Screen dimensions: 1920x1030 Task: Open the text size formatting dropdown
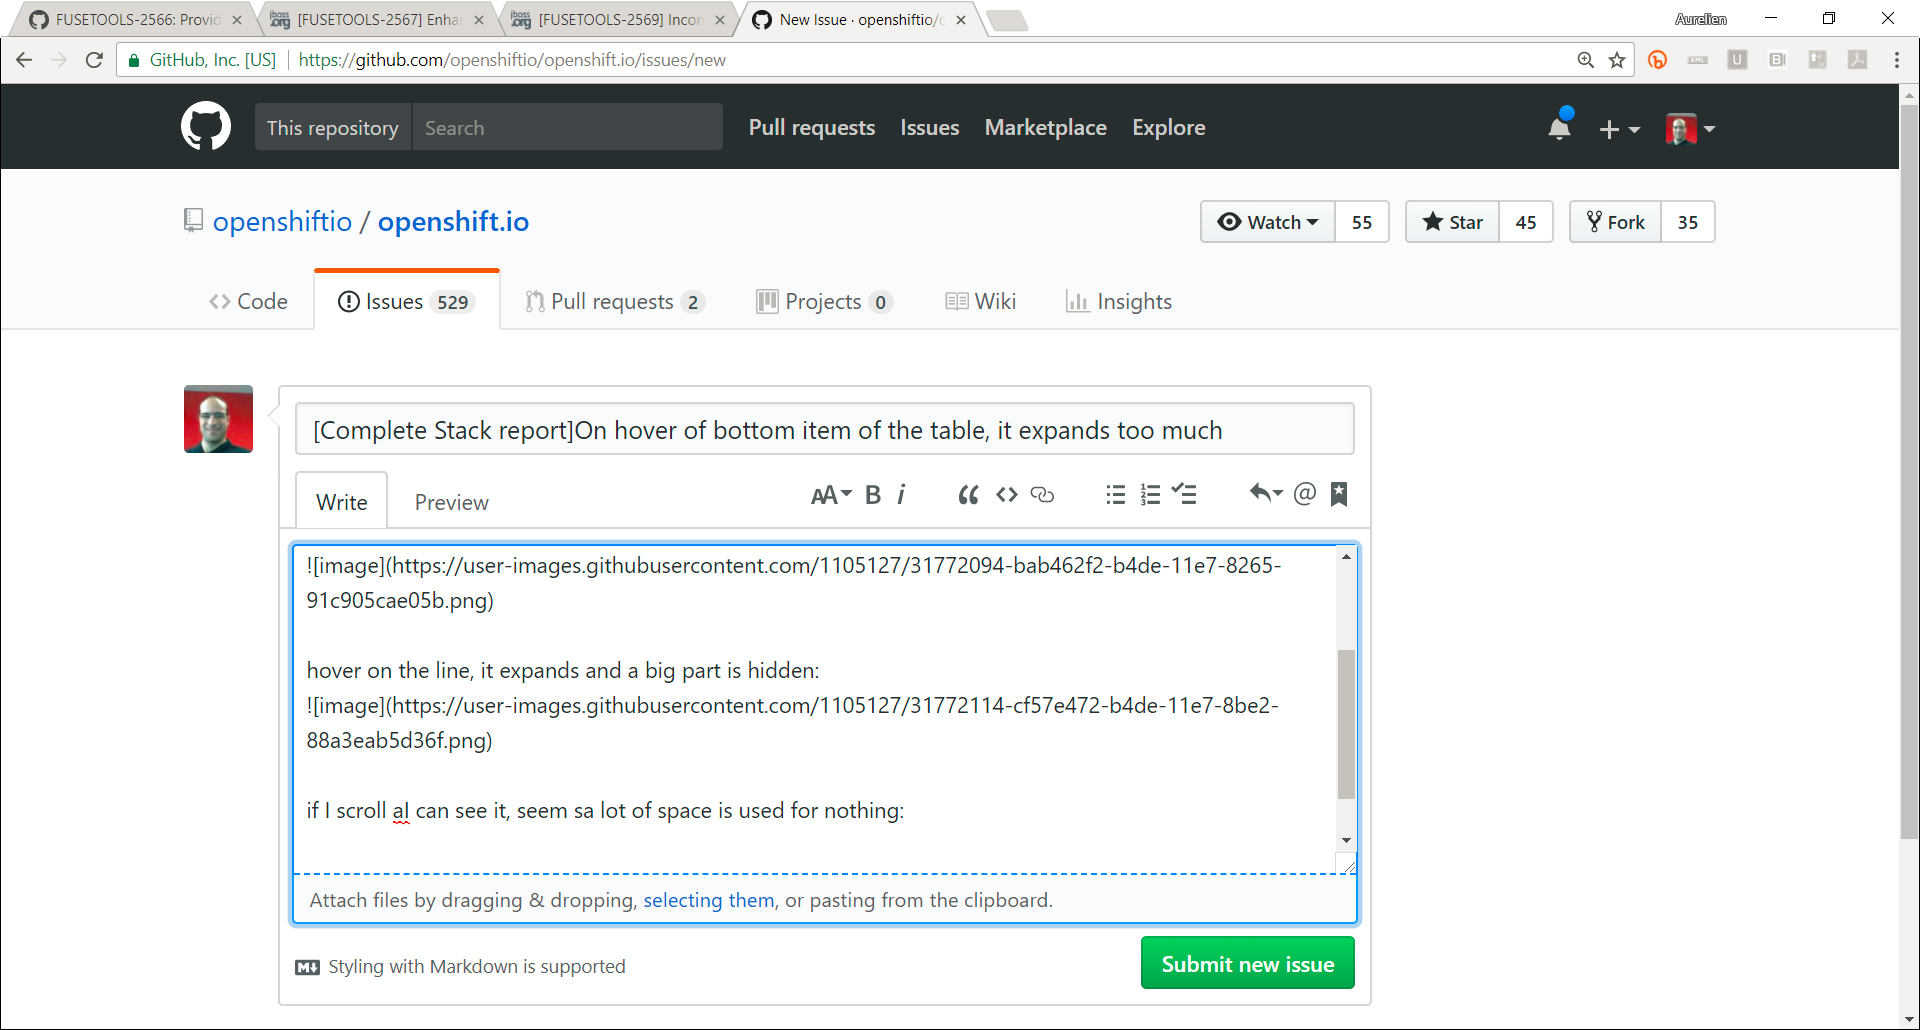click(x=830, y=494)
